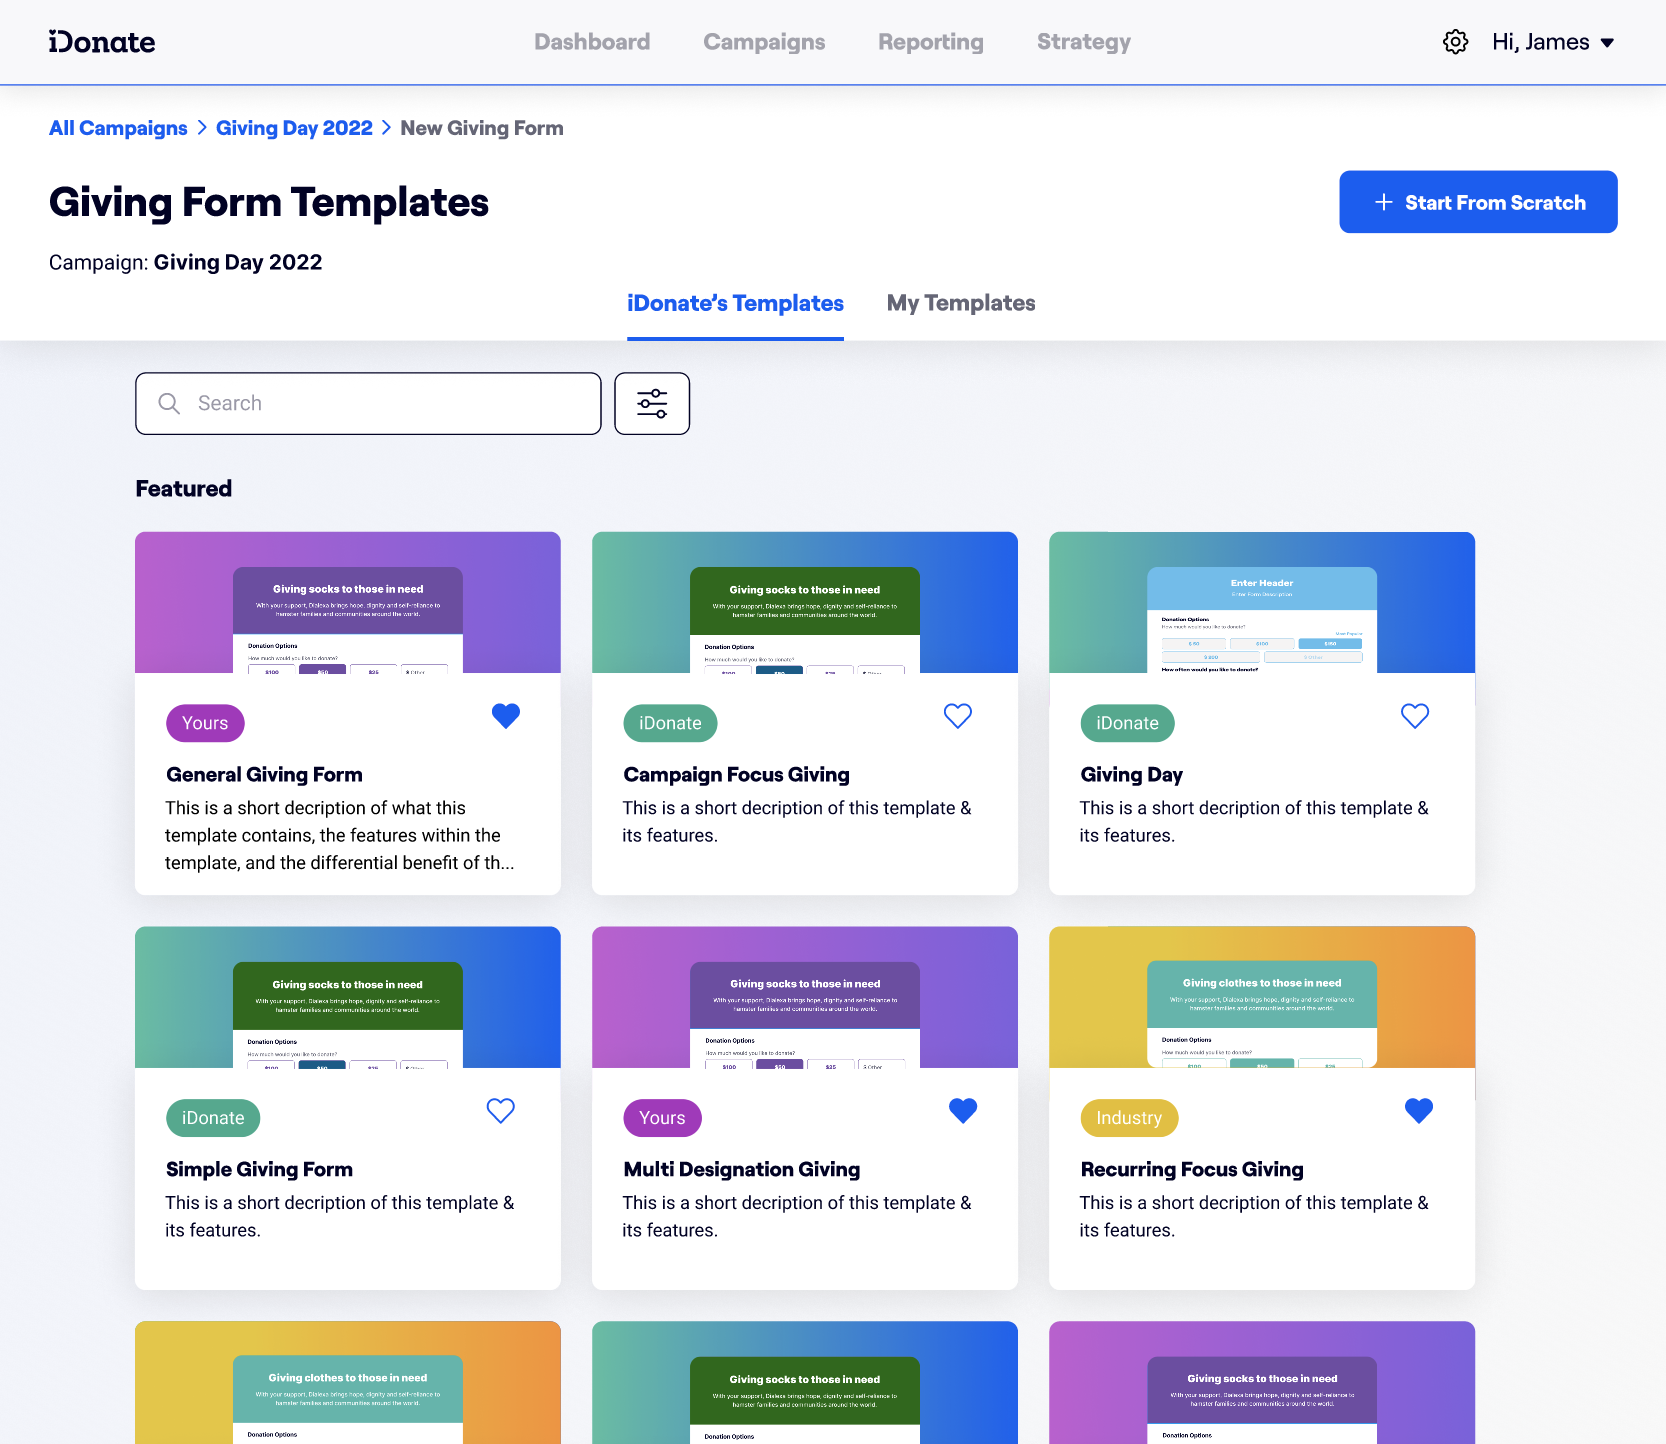The height and width of the screenshot is (1444, 1666).
Task: Click Start From Scratch button
Action: (1478, 202)
